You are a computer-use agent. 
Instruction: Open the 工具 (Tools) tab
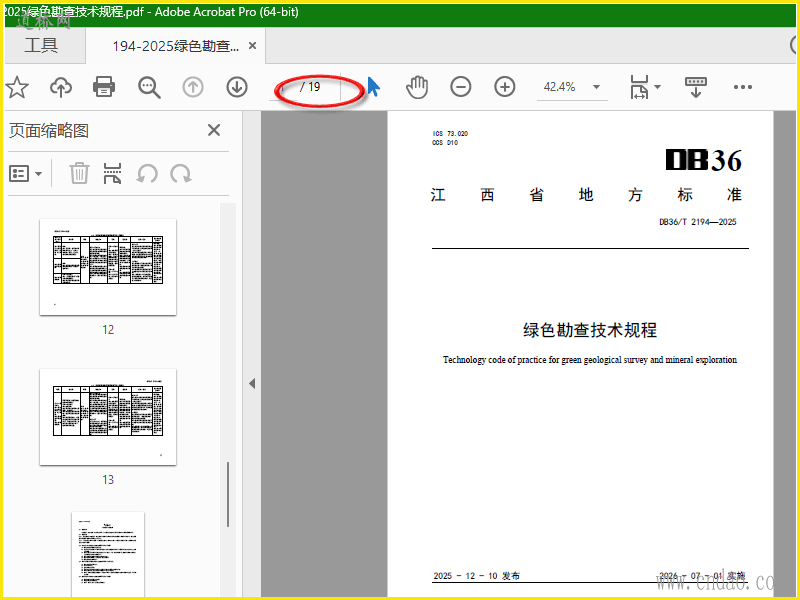(41, 45)
